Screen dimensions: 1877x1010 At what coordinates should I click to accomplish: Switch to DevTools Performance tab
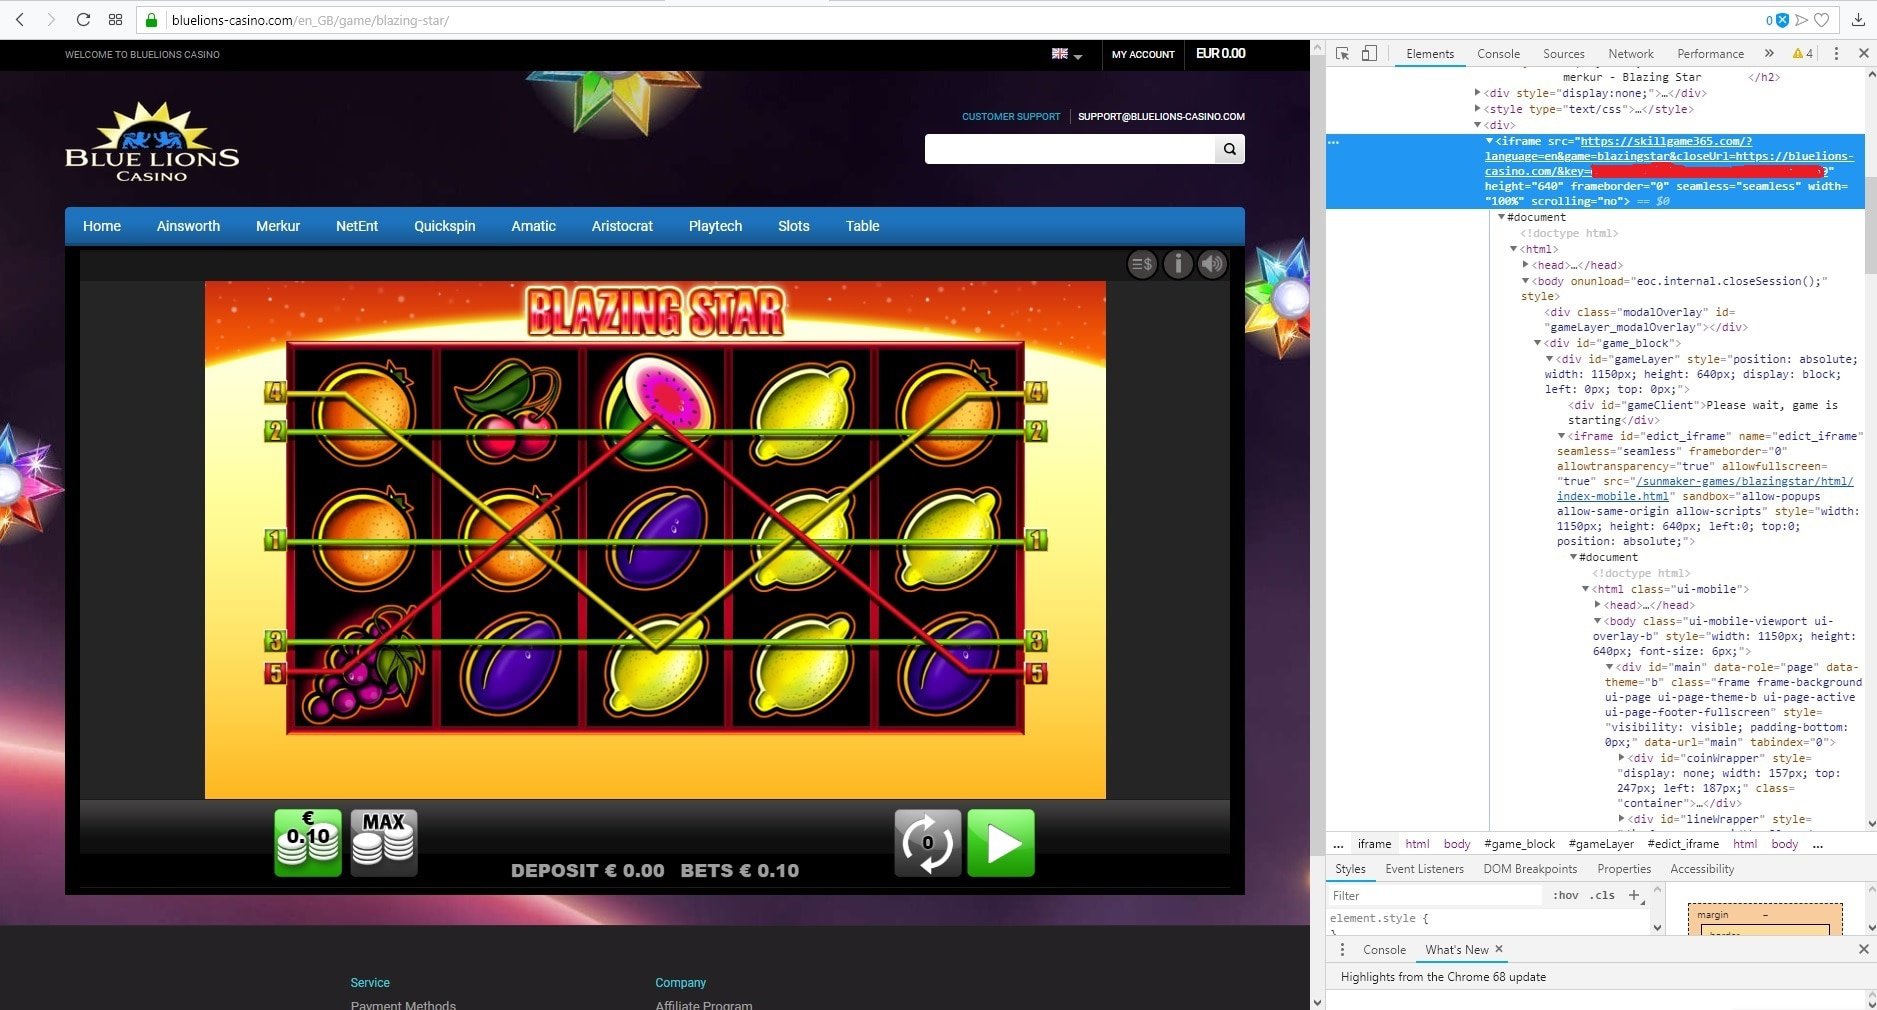(1710, 54)
